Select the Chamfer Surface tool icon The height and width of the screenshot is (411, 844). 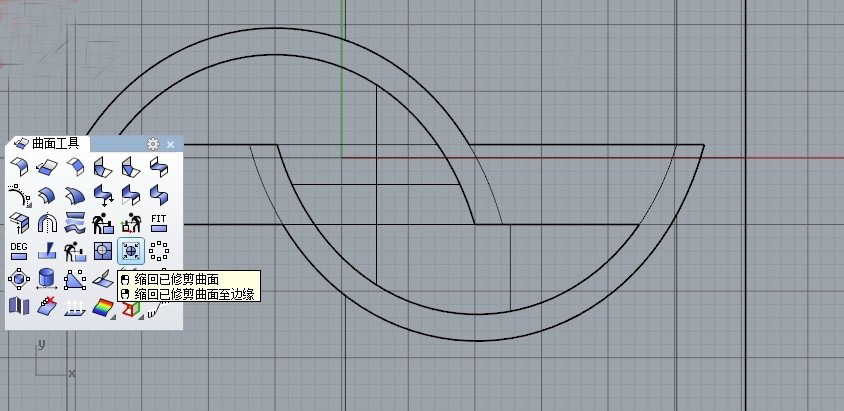click(x=75, y=166)
